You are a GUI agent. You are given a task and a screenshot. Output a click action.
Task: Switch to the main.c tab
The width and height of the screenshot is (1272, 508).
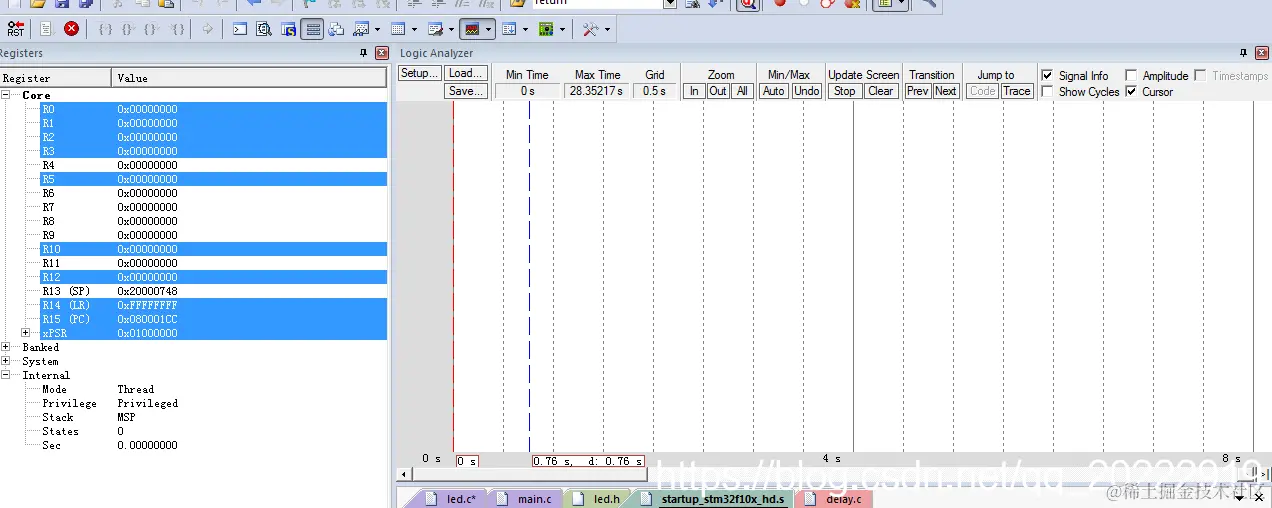(x=525, y=498)
